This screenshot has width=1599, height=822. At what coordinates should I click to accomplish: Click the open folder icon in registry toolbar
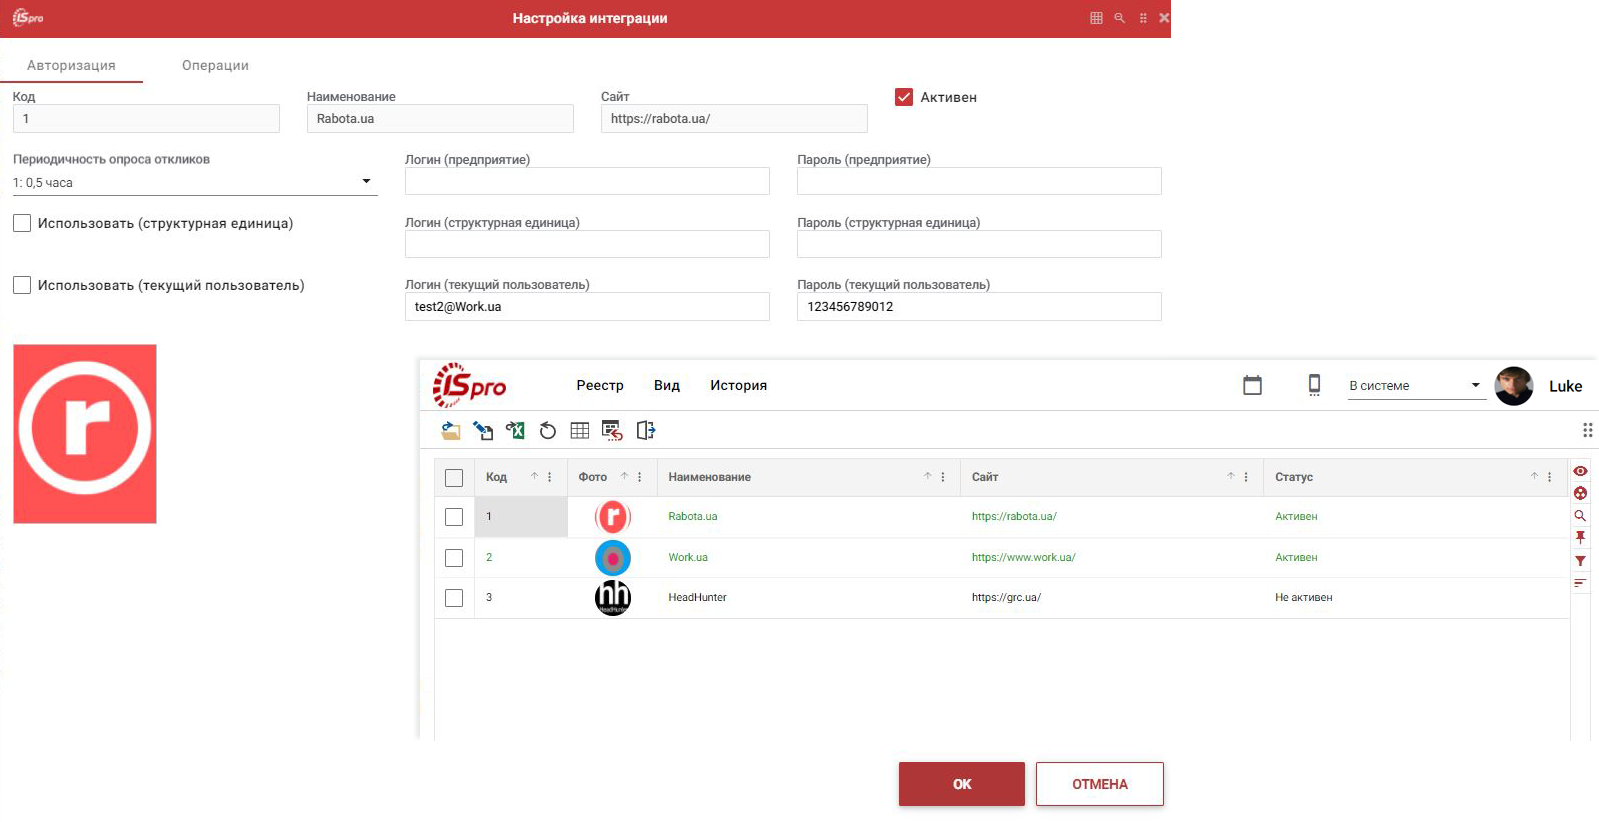click(x=451, y=431)
